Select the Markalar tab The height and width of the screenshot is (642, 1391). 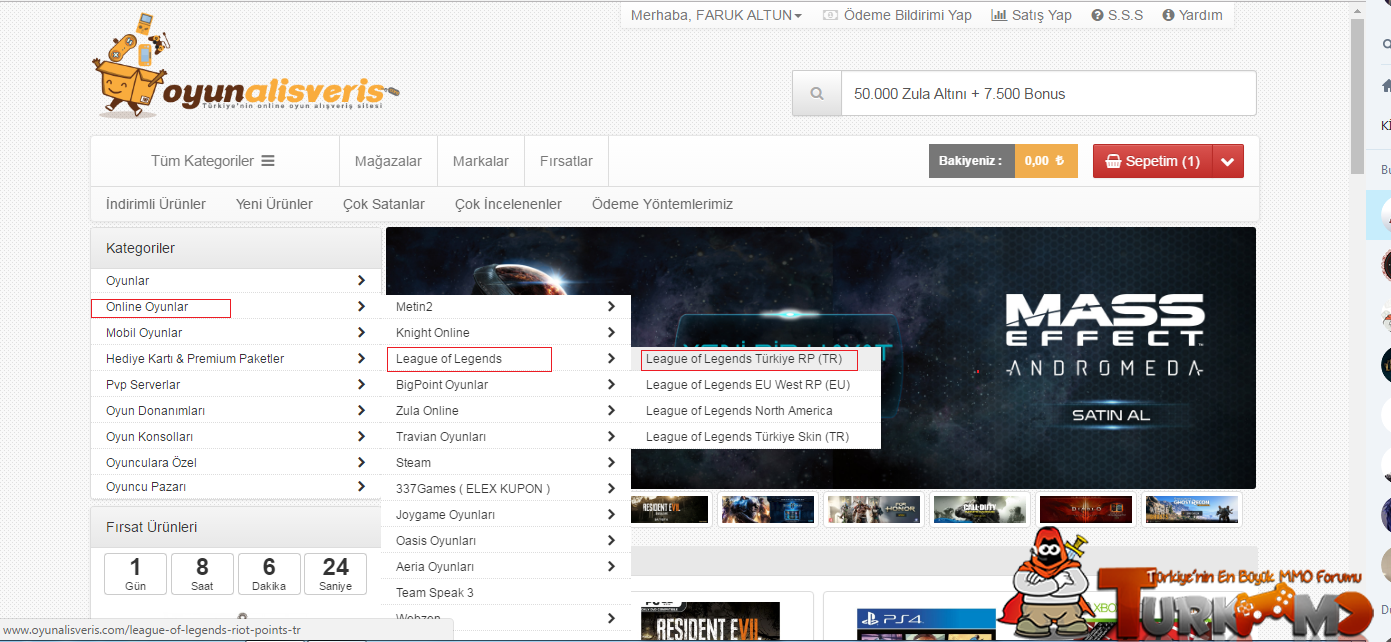481,161
